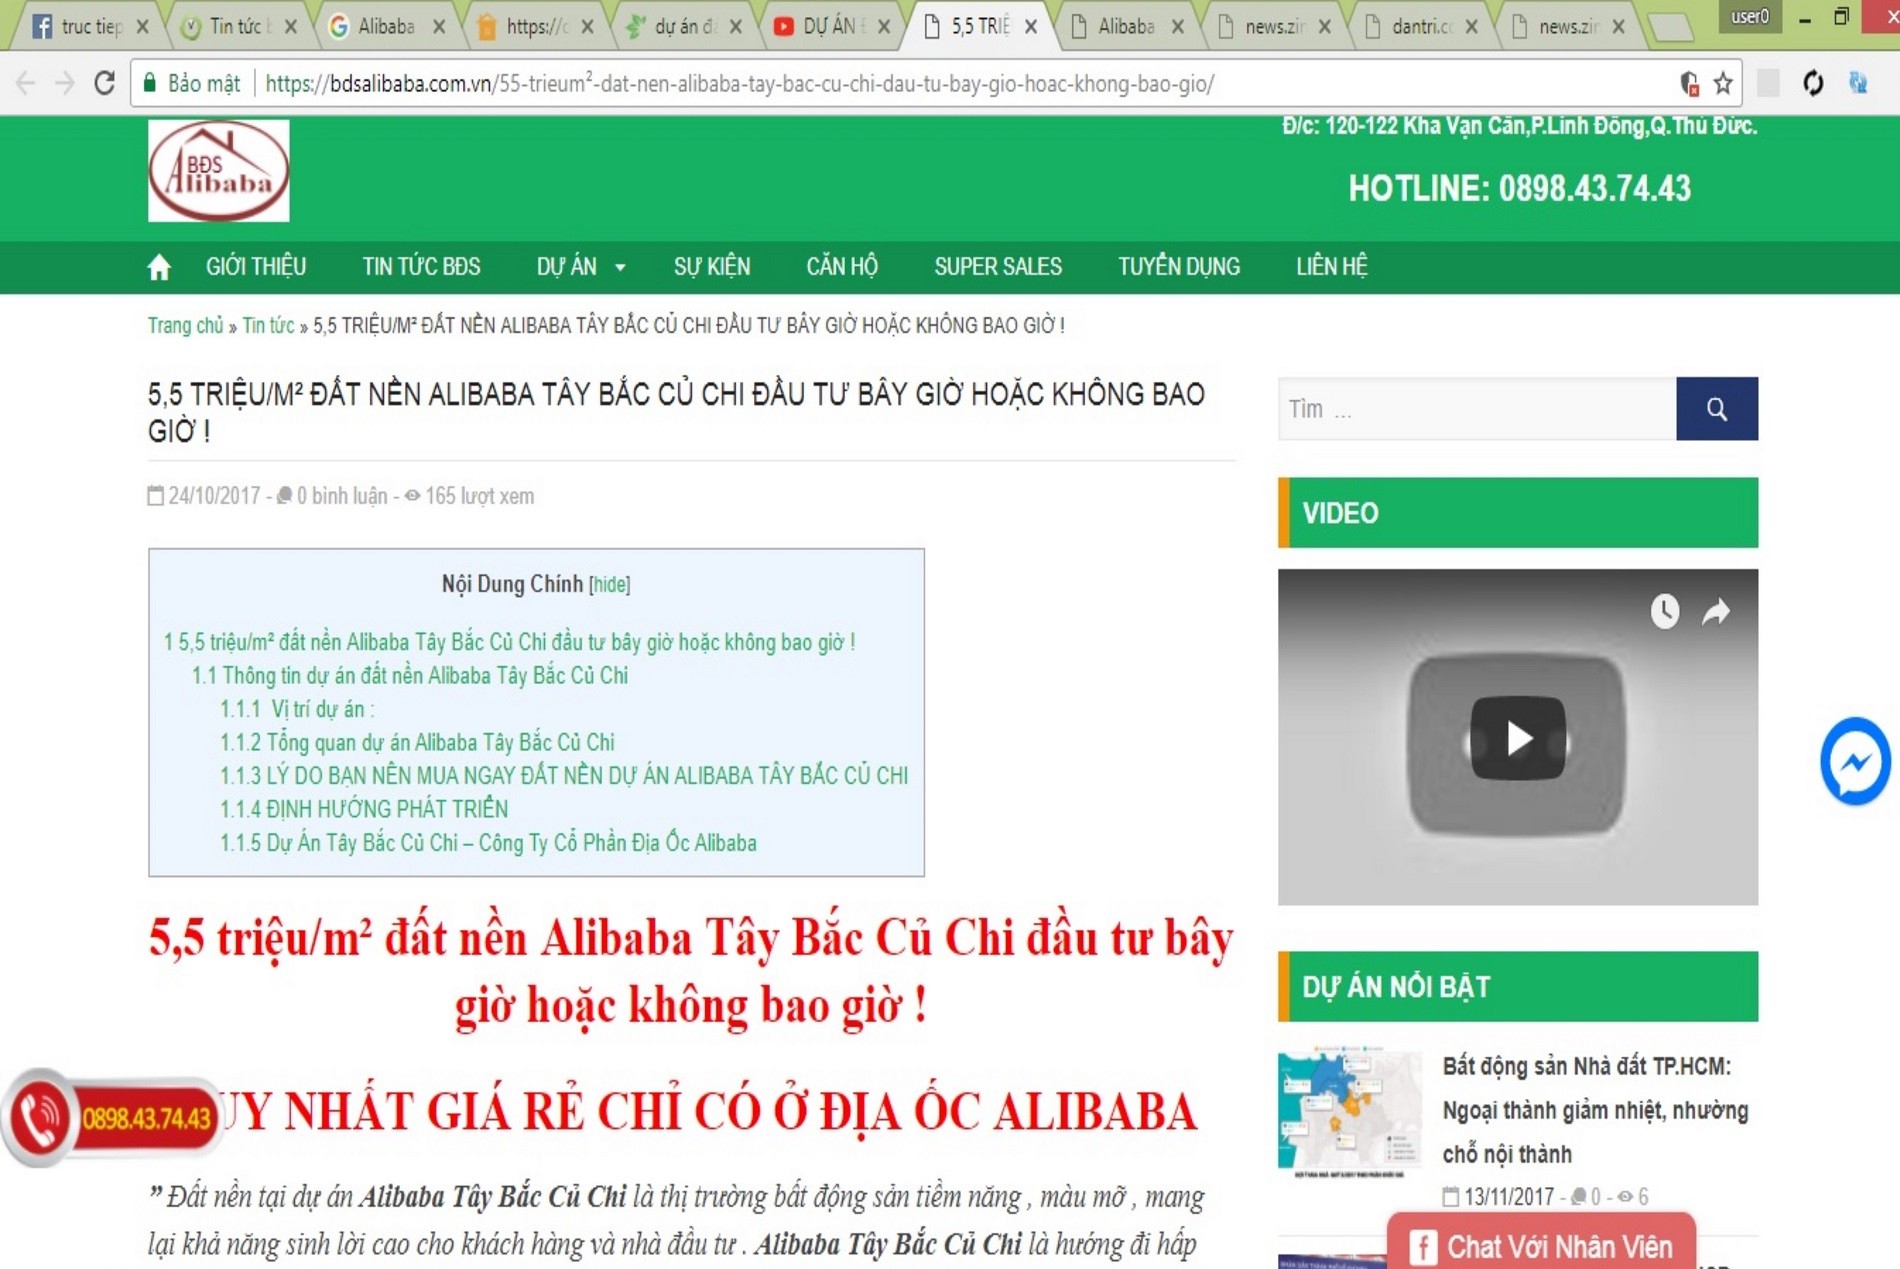Click the green secure padlock icon
The width and height of the screenshot is (1900, 1269).
pyautogui.click(x=150, y=83)
